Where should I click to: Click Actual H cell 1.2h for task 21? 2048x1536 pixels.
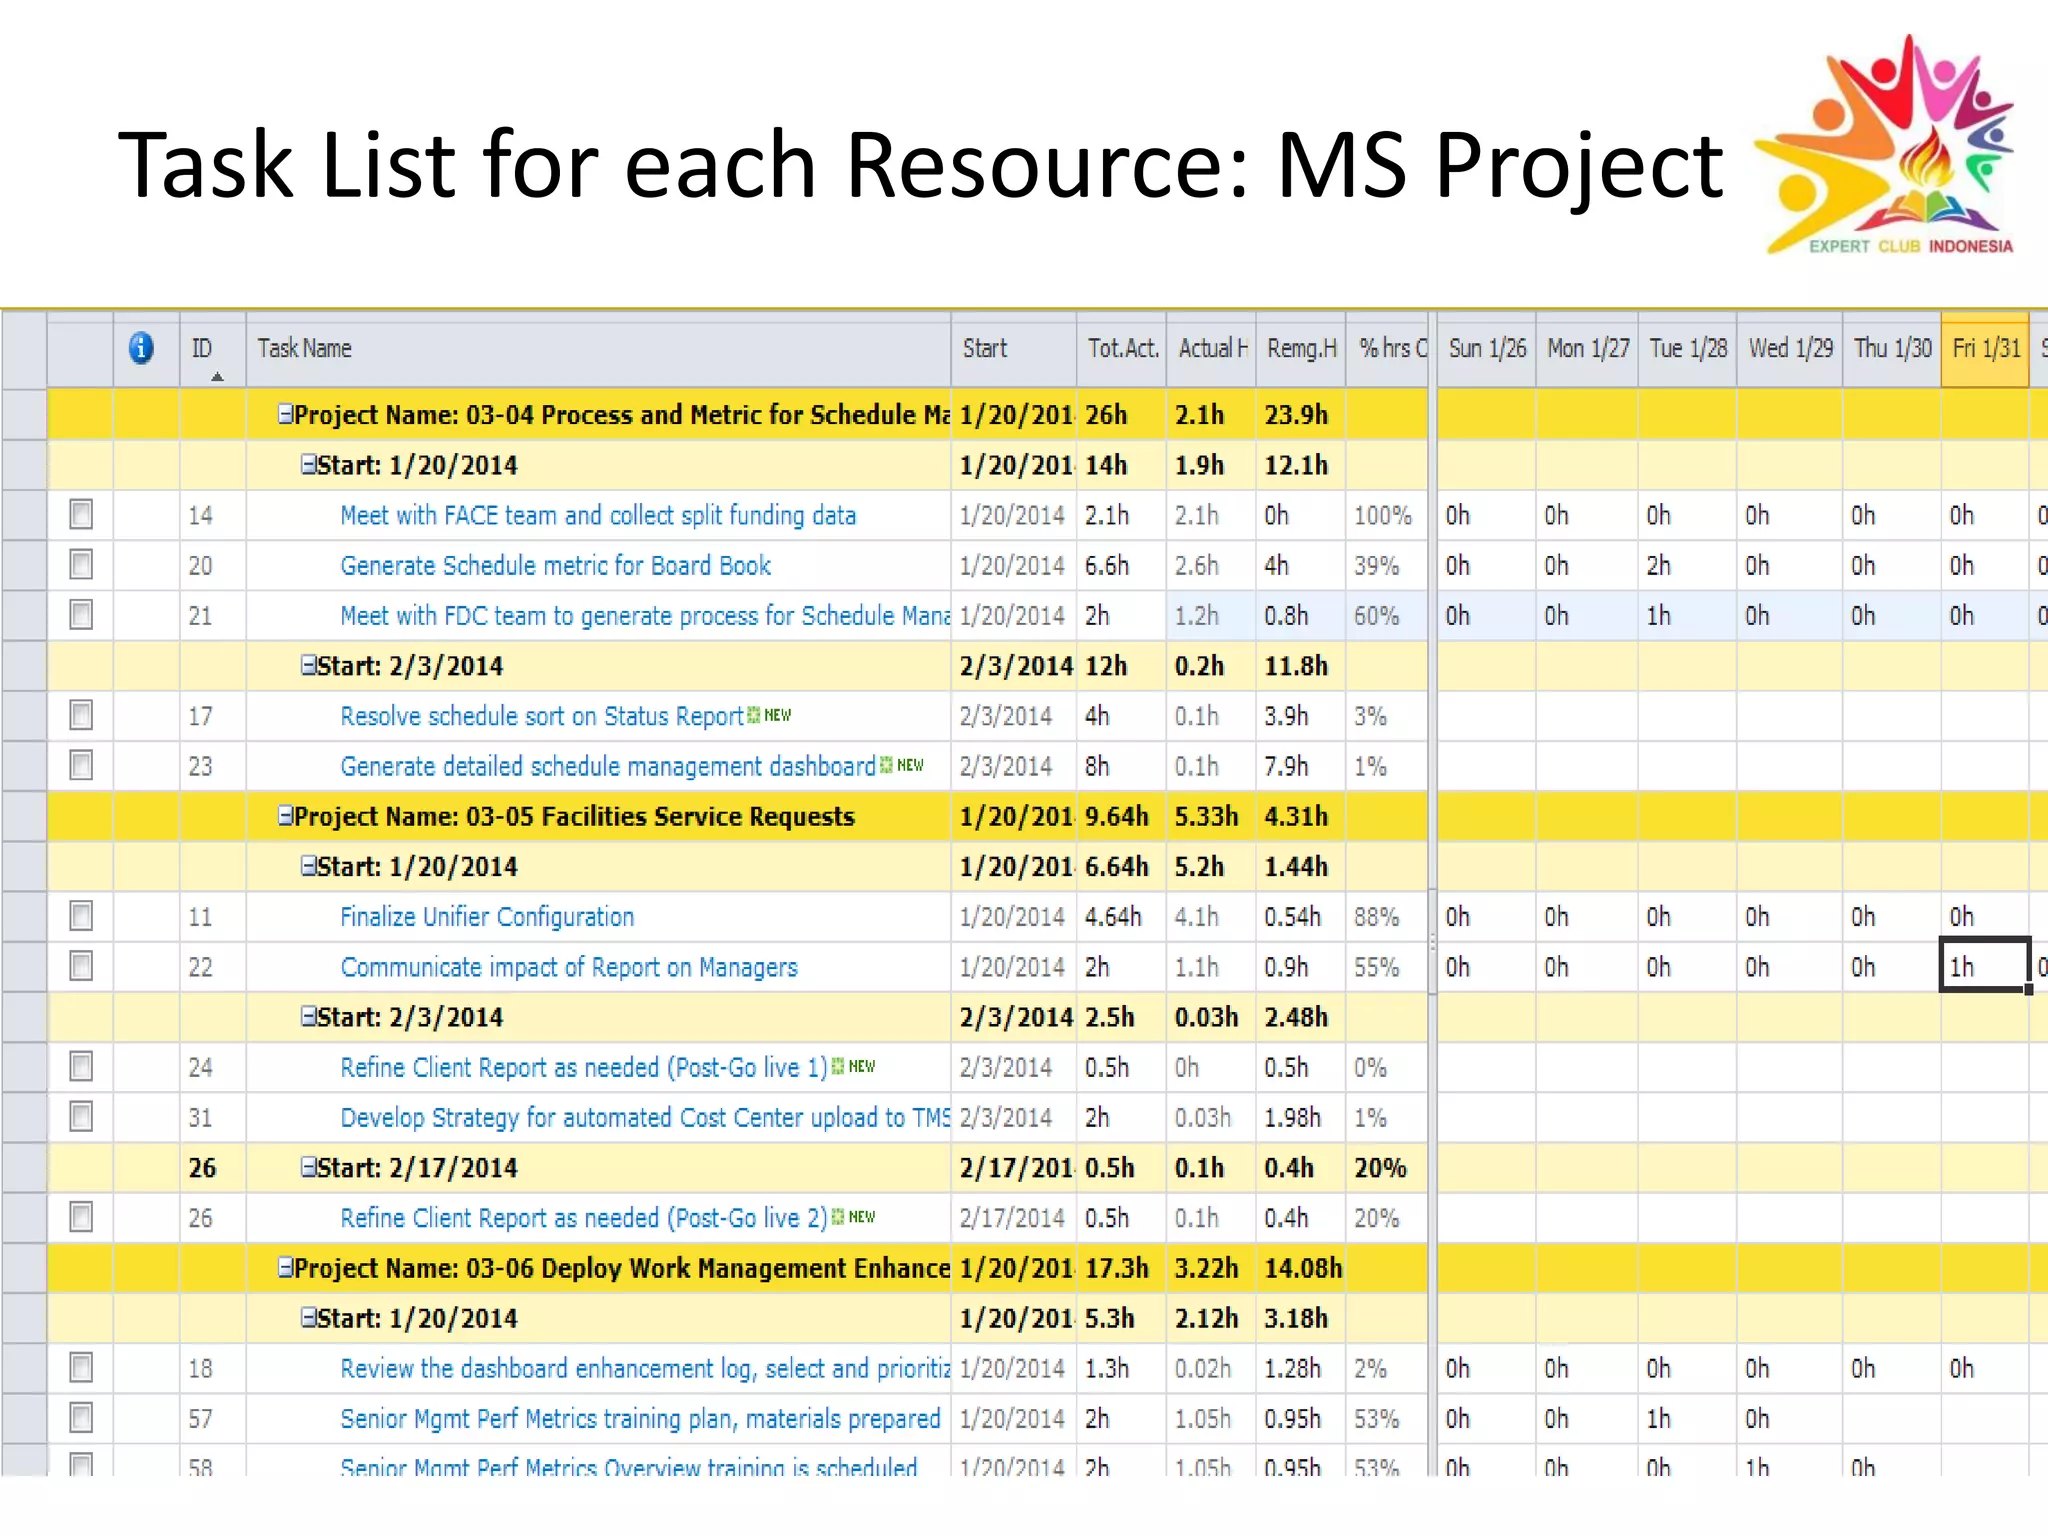[1211, 615]
